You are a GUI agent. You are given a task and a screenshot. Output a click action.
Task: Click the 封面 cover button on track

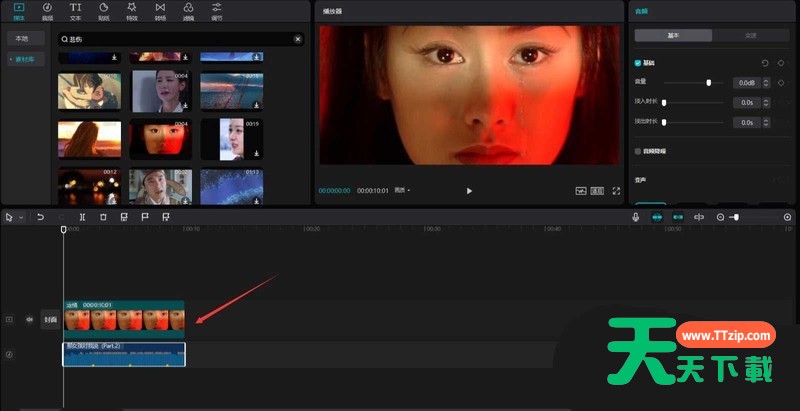point(49,320)
